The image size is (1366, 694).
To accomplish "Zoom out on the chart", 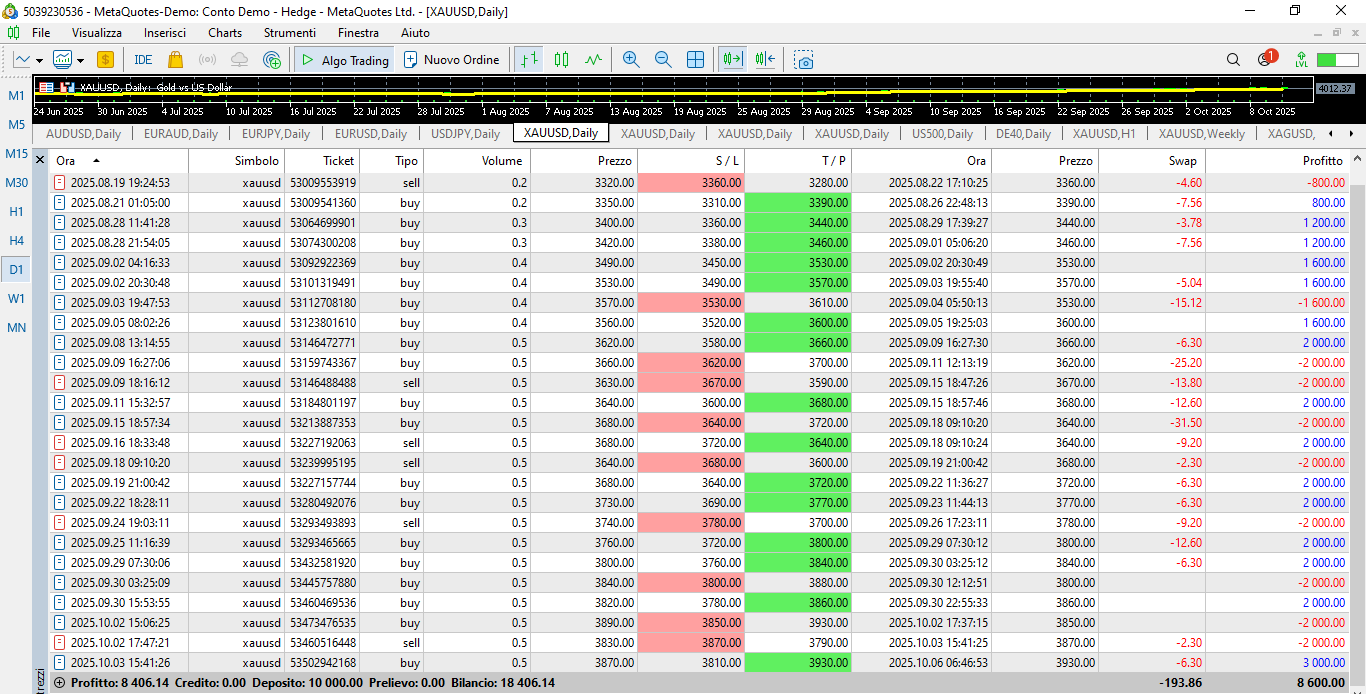I will (663, 60).
